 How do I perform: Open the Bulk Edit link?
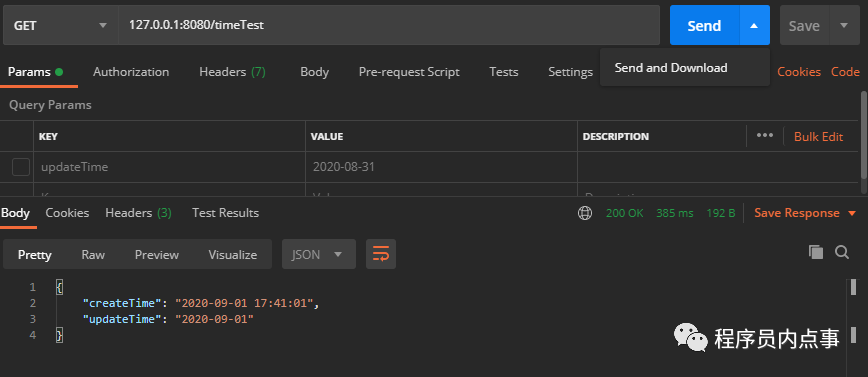[818, 137]
